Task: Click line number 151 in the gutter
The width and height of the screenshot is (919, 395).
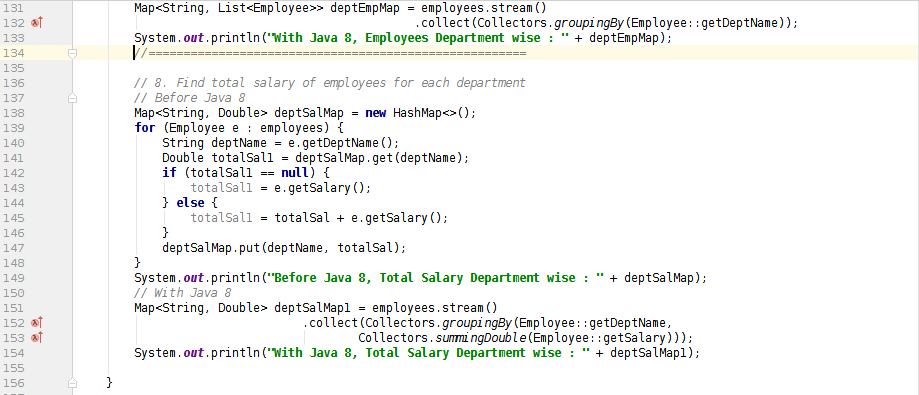Action: point(14,308)
